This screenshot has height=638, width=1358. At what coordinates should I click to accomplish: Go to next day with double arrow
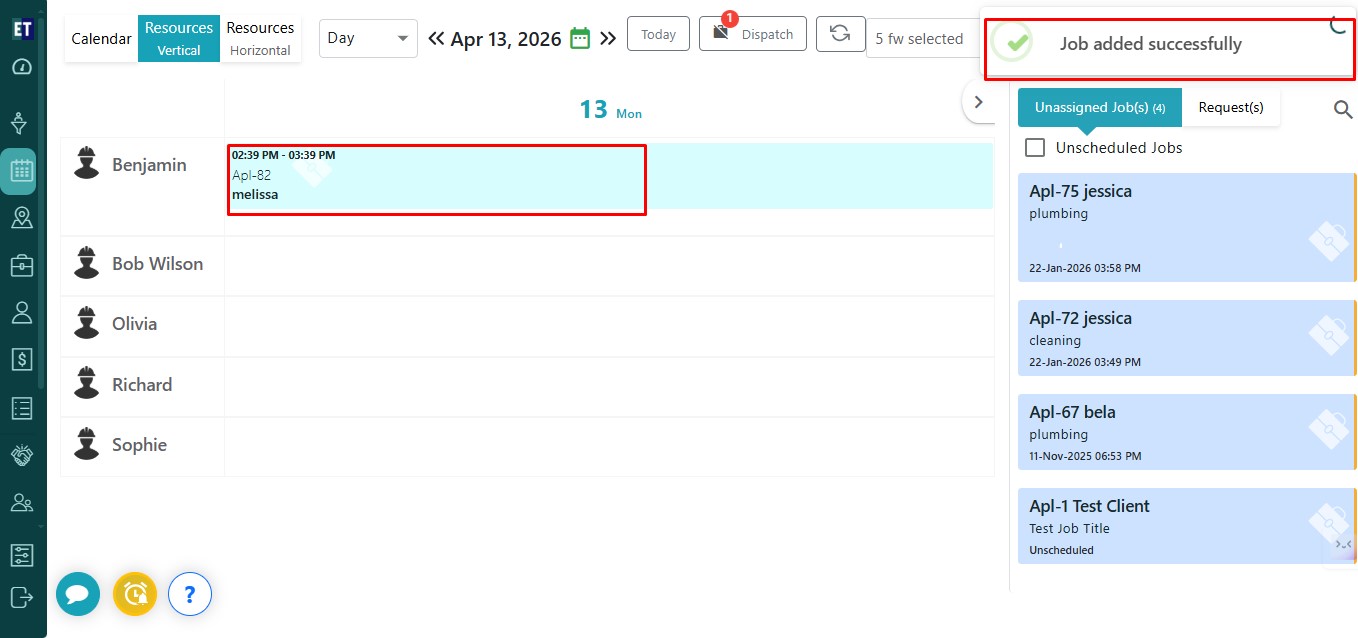click(x=608, y=39)
